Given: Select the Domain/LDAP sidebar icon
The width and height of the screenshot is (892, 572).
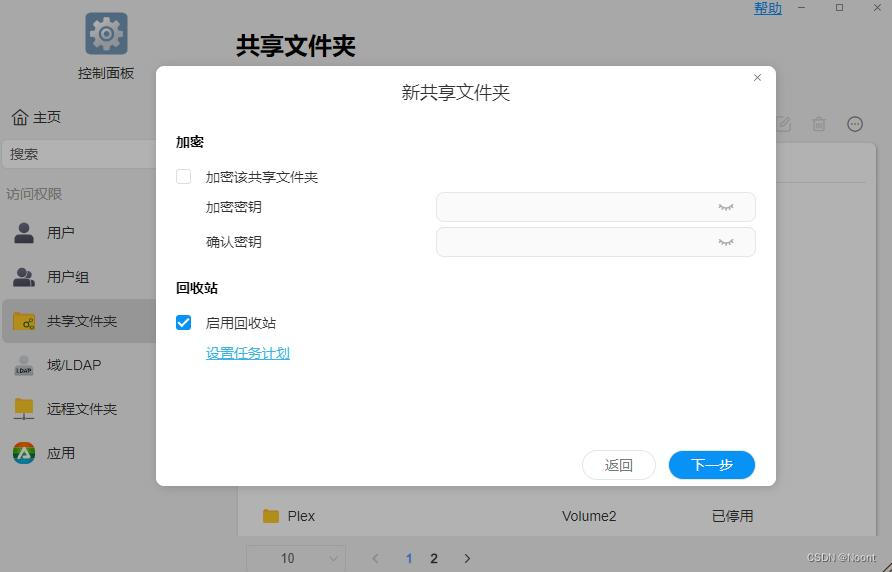Looking at the screenshot, I should click(x=24, y=366).
